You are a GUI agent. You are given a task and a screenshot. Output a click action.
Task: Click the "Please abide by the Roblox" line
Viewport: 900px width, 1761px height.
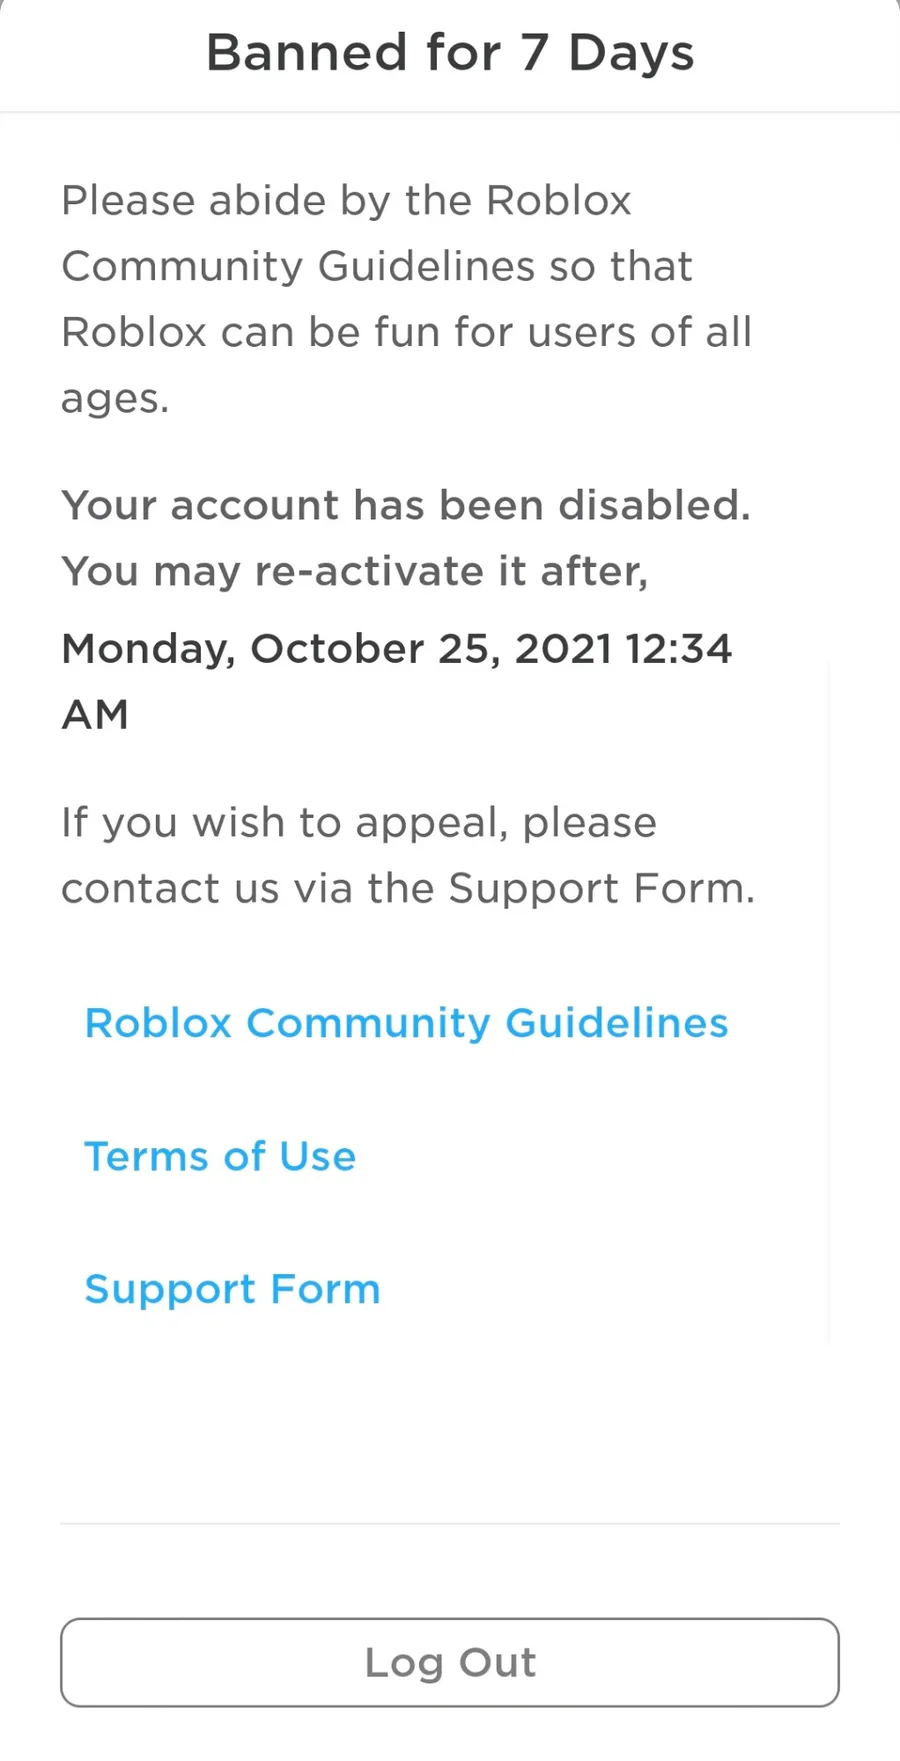[x=346, y=200]
